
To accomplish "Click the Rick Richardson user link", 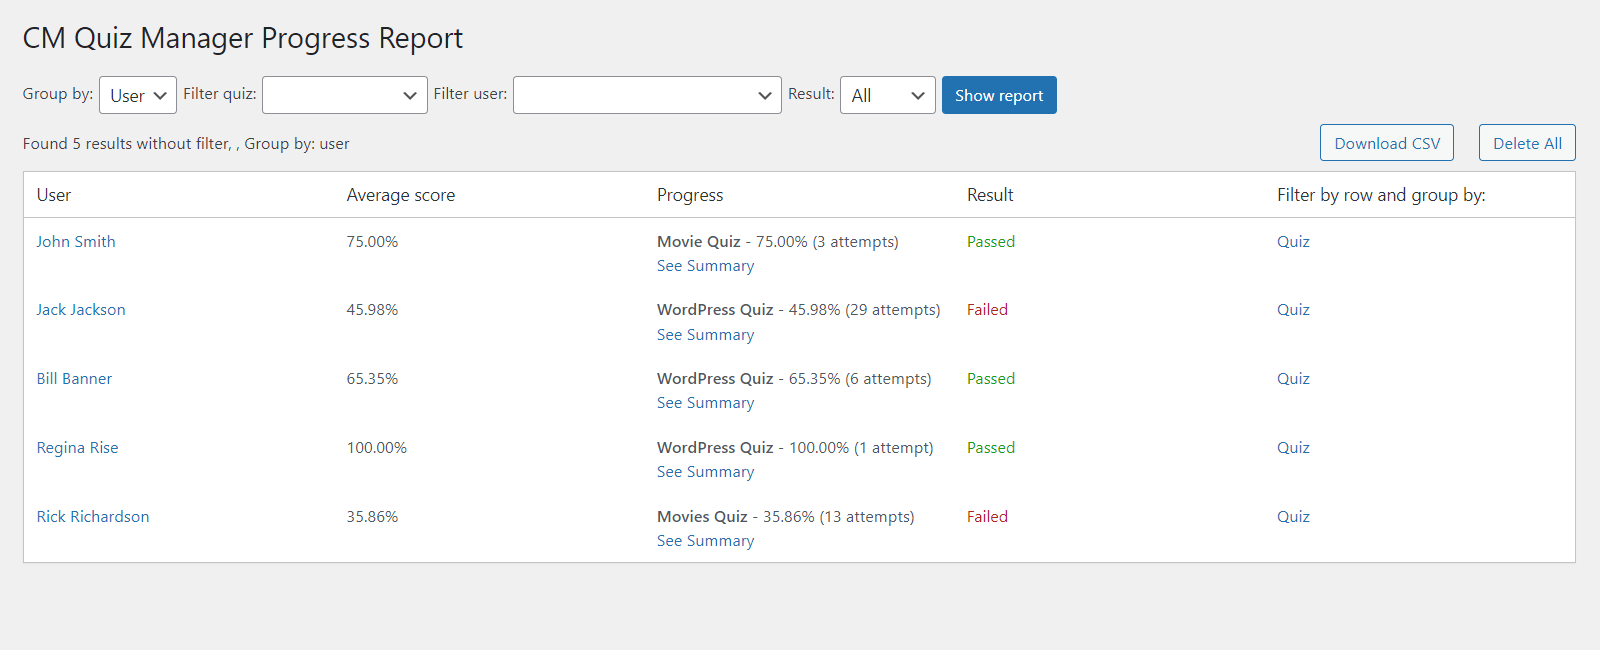I will click(93, 517).
